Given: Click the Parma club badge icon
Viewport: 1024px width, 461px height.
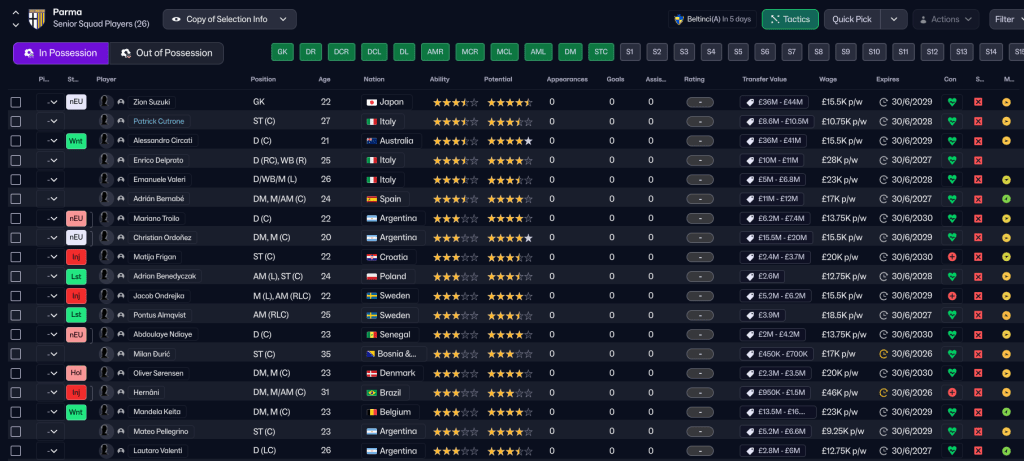Looking at the screenshot, I should pyautogui.click(x=37, y=18).
